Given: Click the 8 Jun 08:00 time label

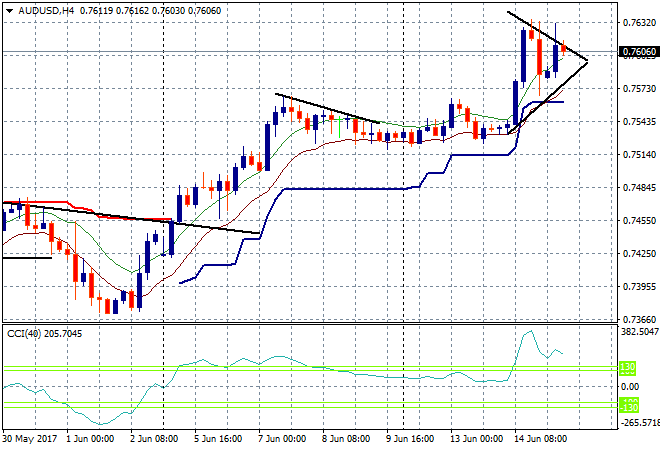Looking at the screenshot, I should tap(346, 439).
